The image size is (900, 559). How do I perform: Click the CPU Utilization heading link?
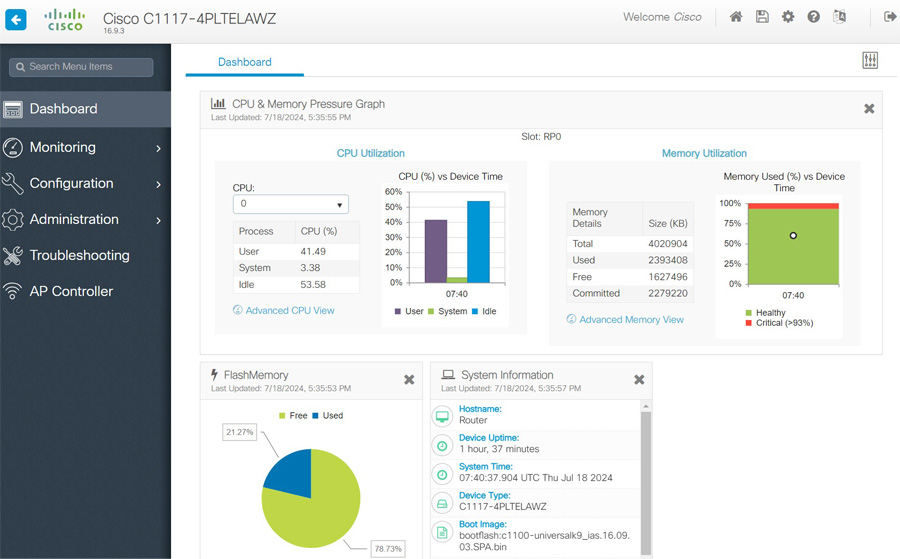pyautogui.click(x=371, y=153)
